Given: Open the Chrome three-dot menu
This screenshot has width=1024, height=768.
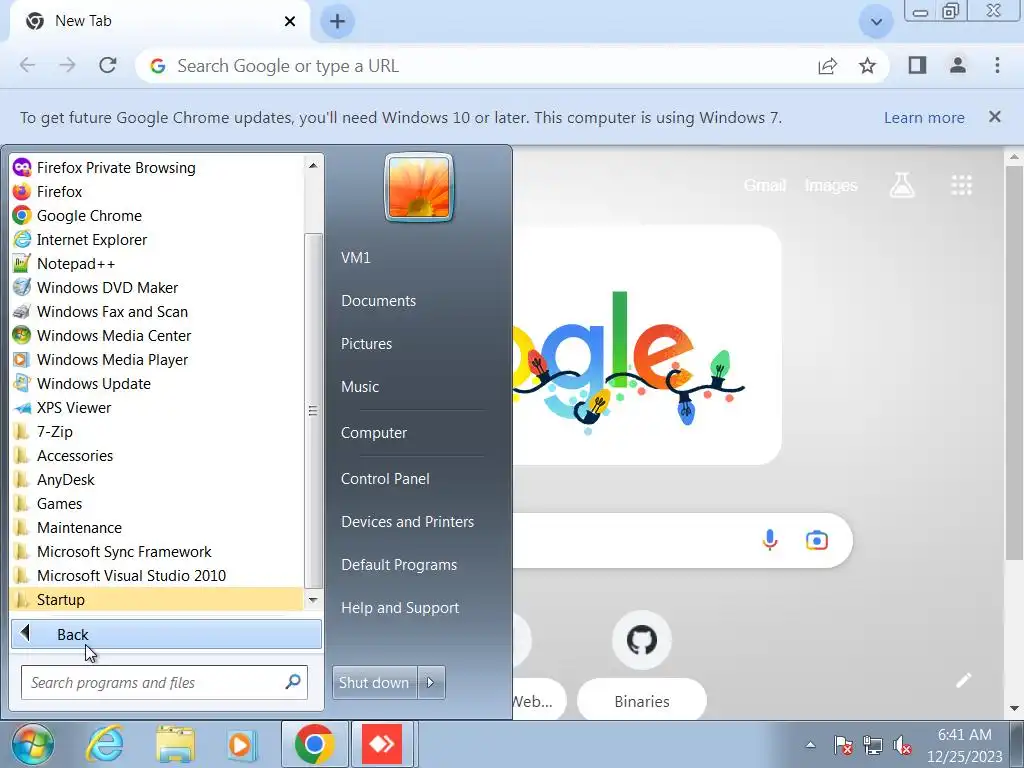Looking at the screenshot, I should tap(997, 65).
